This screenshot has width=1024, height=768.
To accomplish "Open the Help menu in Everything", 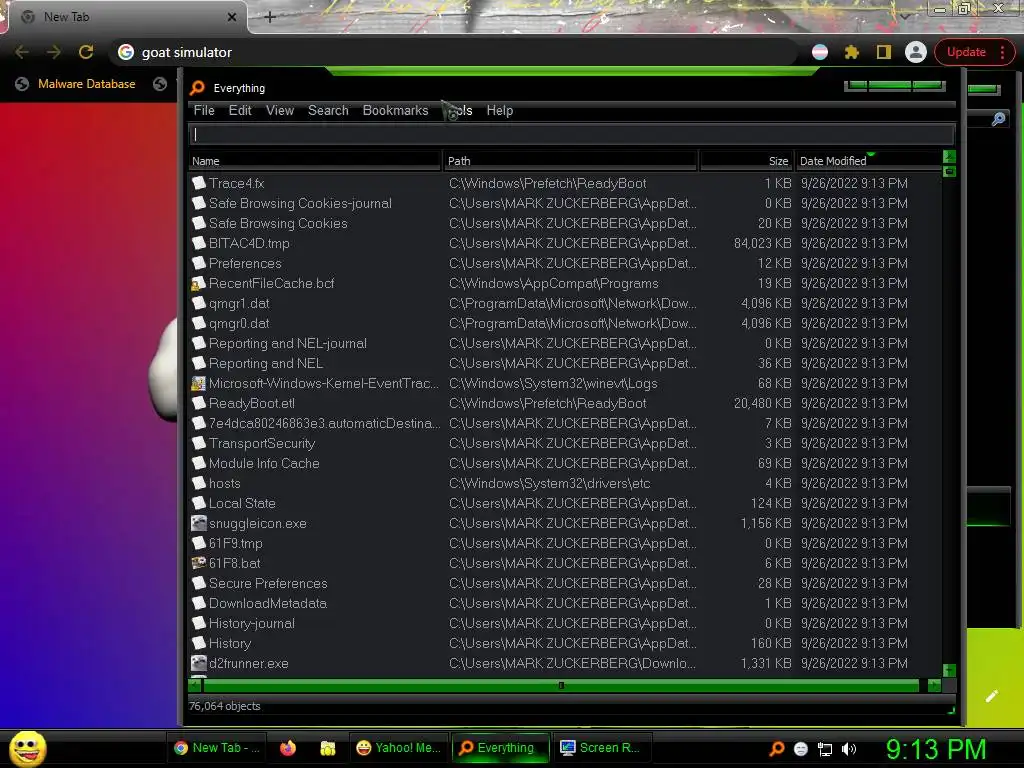I will coord(500,110).
